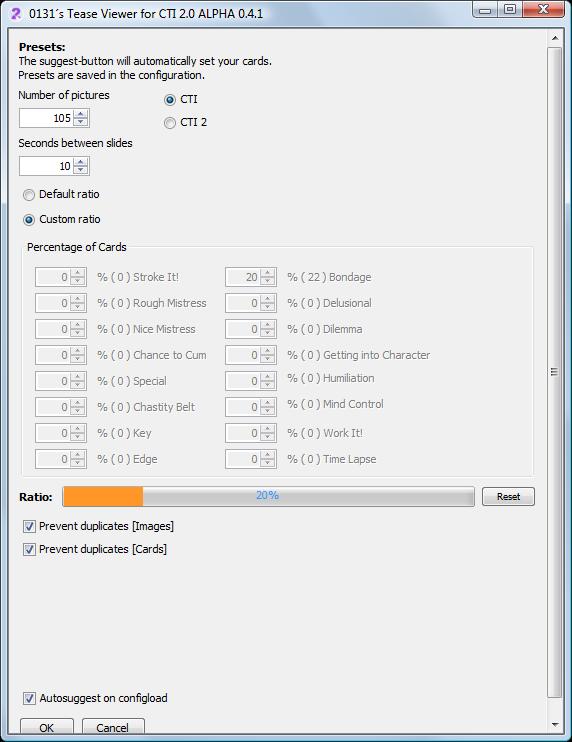Decrease the Number of pictures value
Image resolution: width=572 pixels, height=742 pixels.
point(81,122)
